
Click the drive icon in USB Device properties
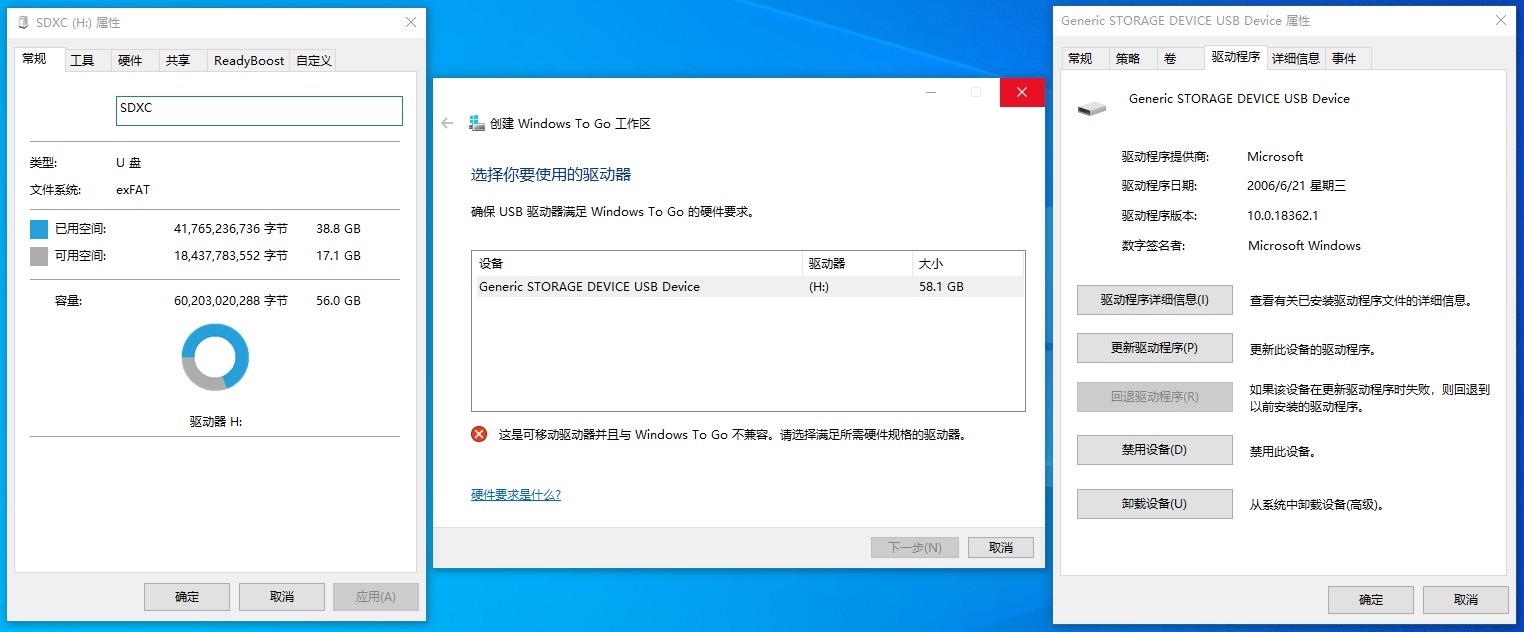[1092, 107]
